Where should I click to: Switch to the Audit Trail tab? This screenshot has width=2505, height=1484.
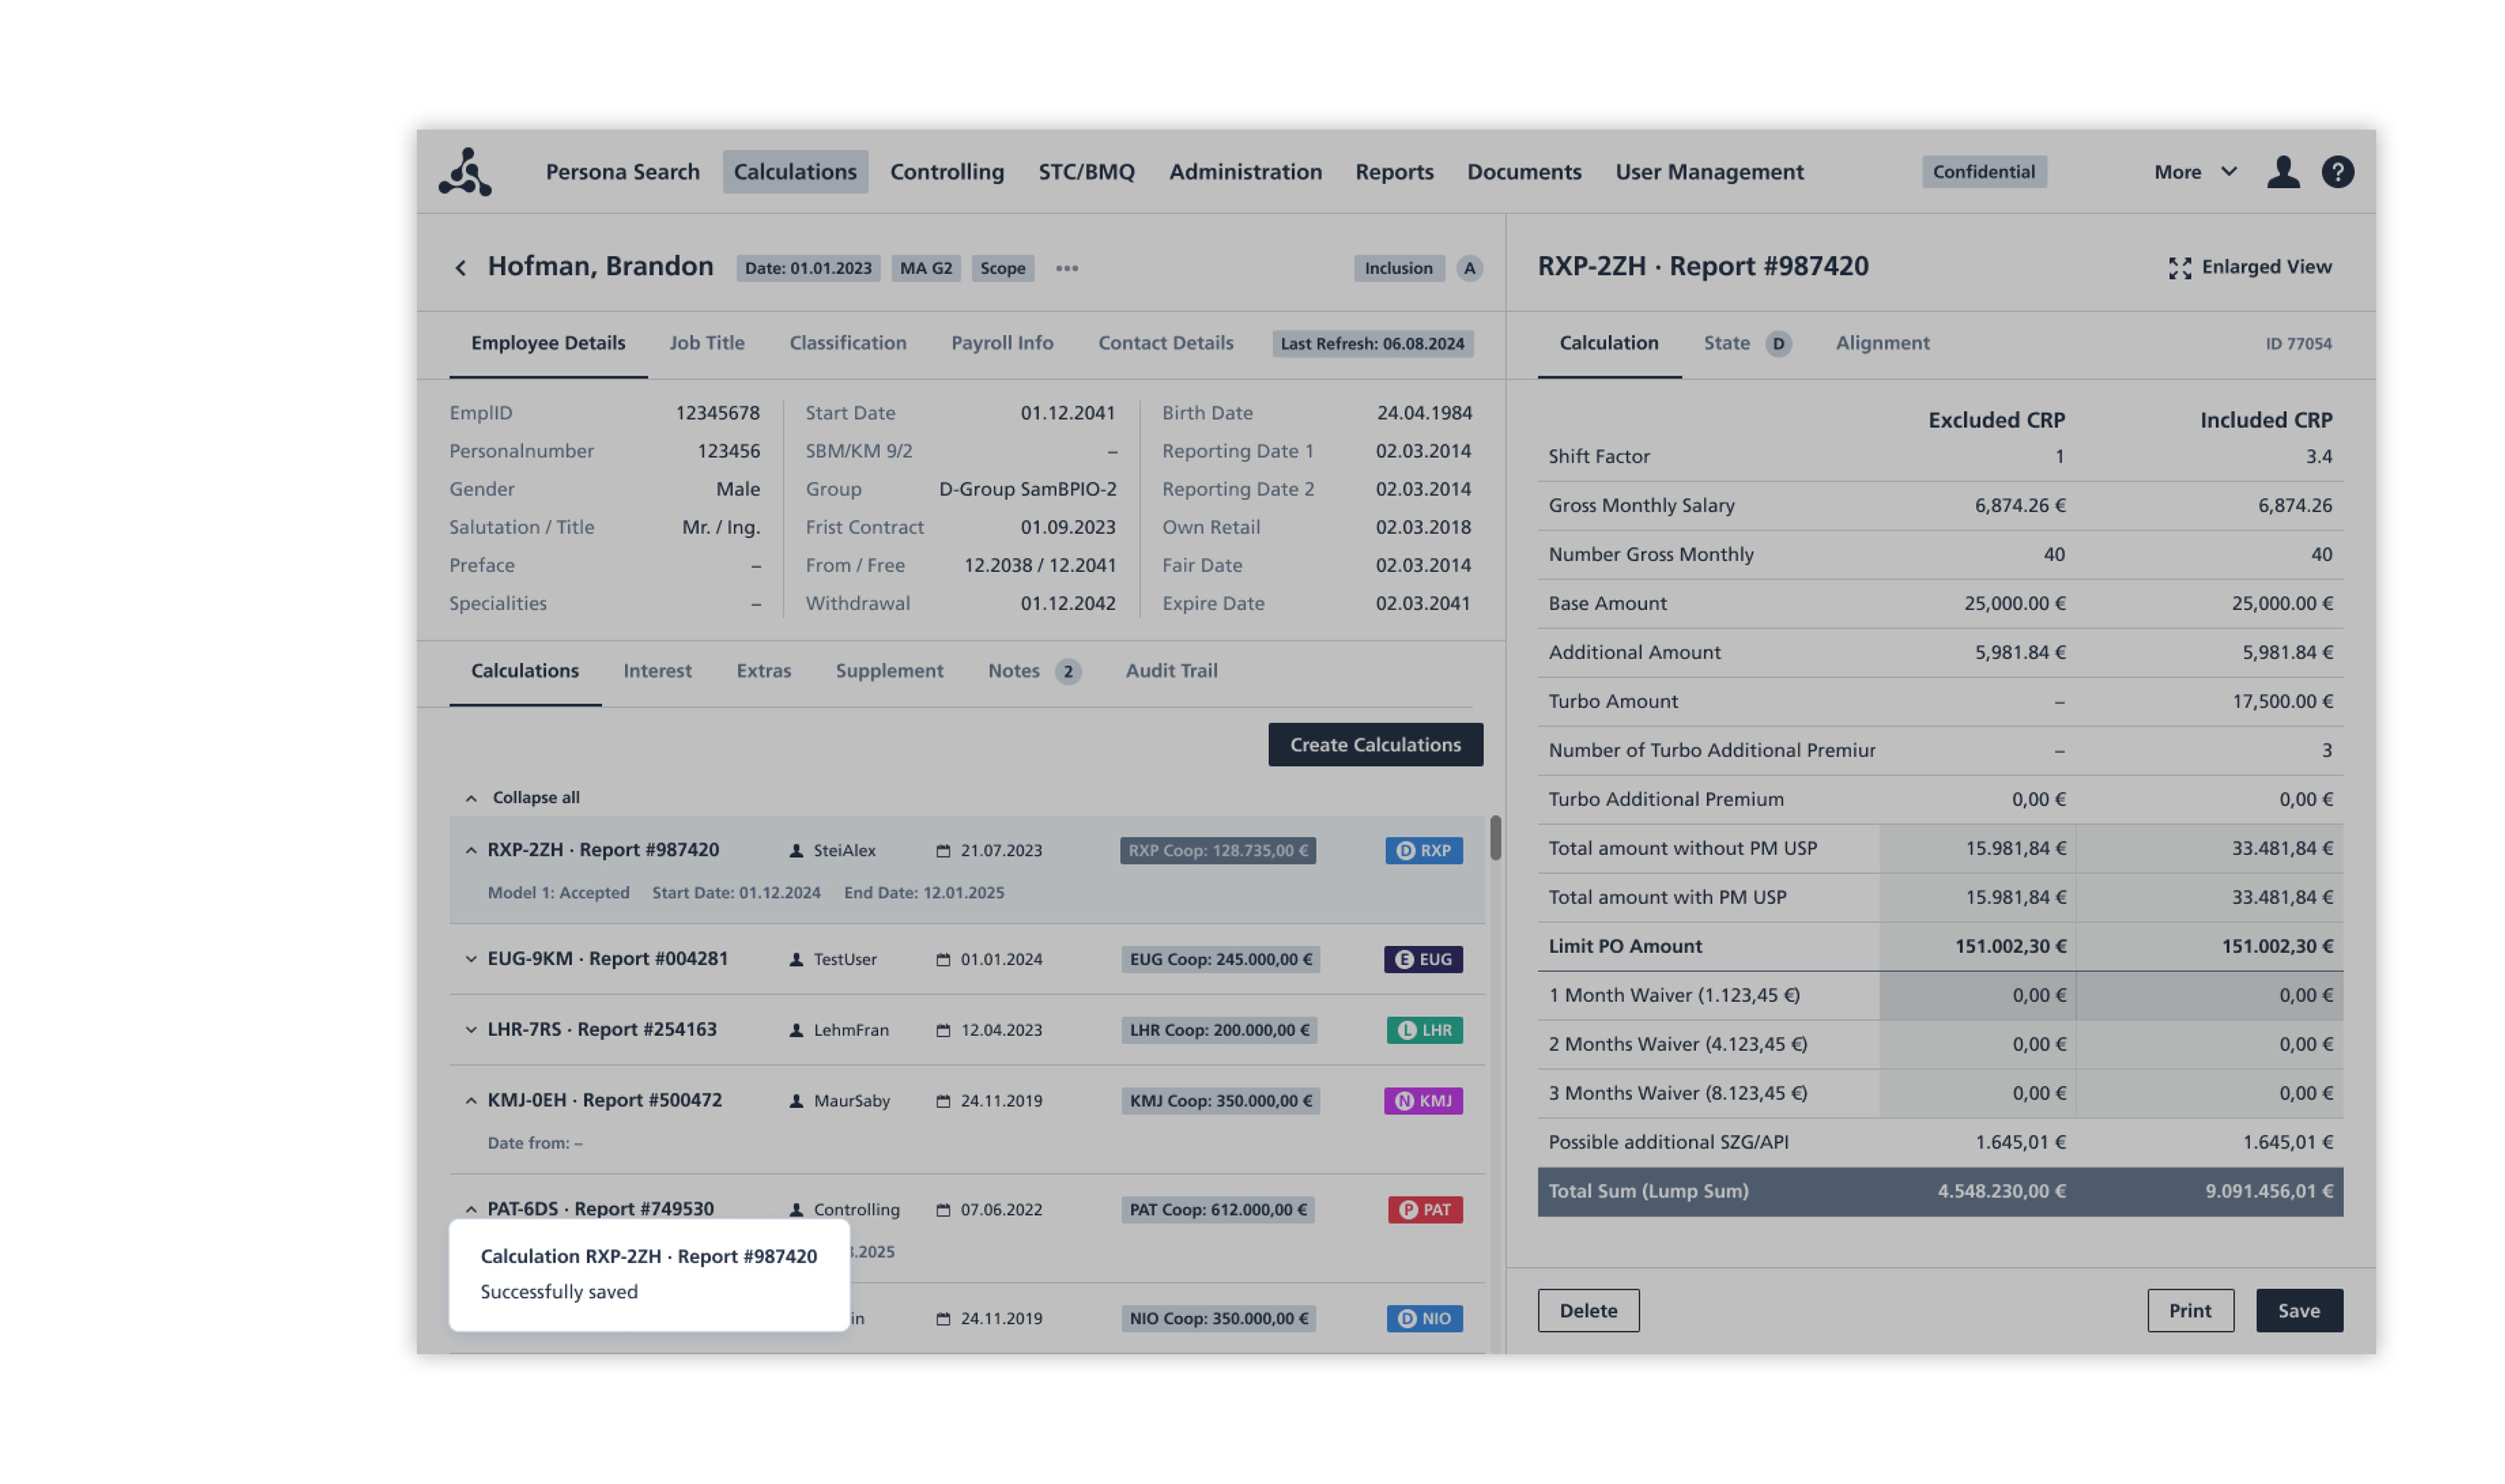click(1170, 671)
